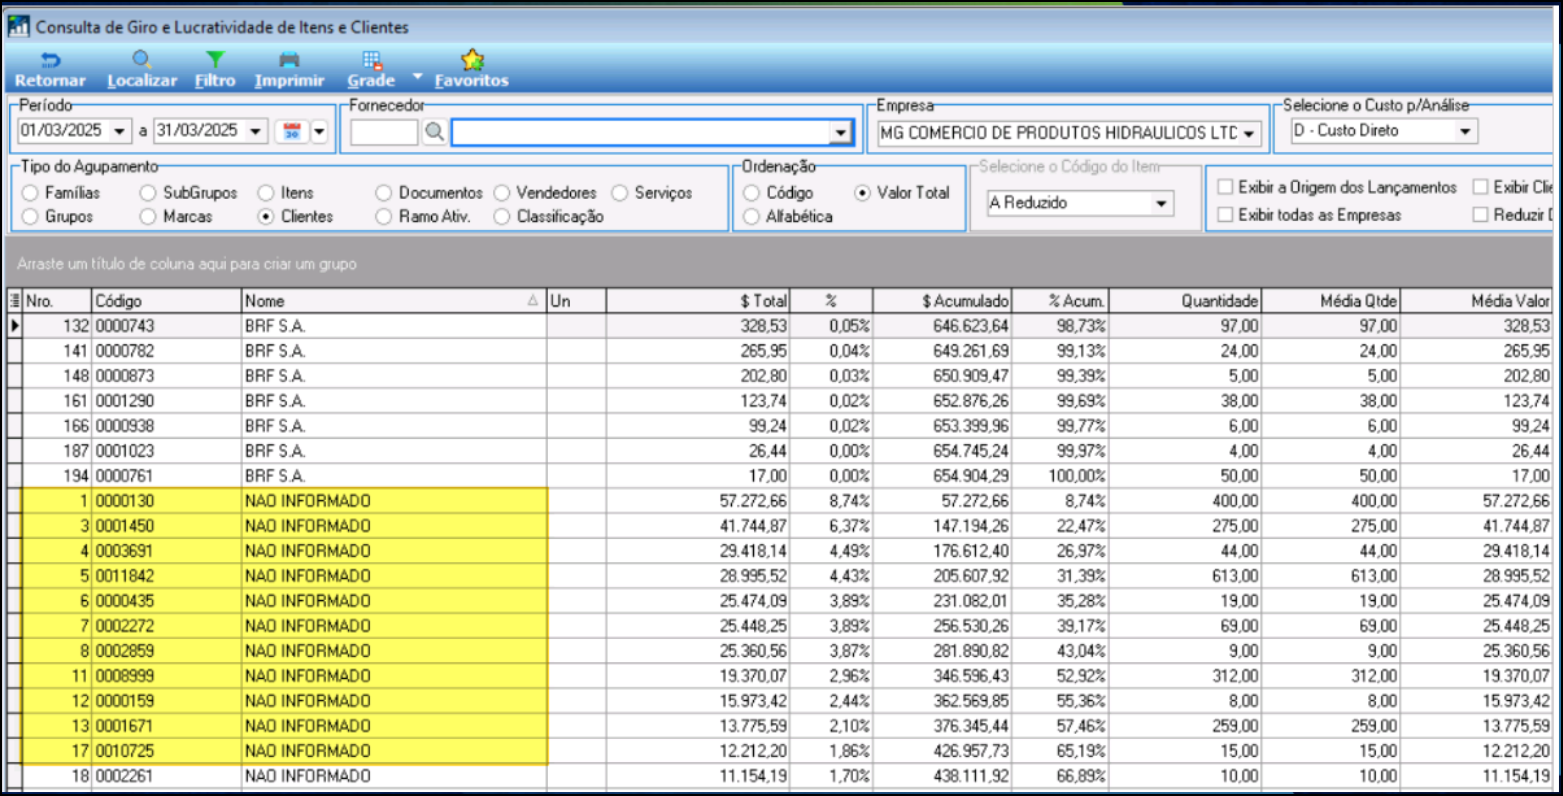
Task: Click the 613,00 quantity cell
Action: click(x=1185, y=576)
